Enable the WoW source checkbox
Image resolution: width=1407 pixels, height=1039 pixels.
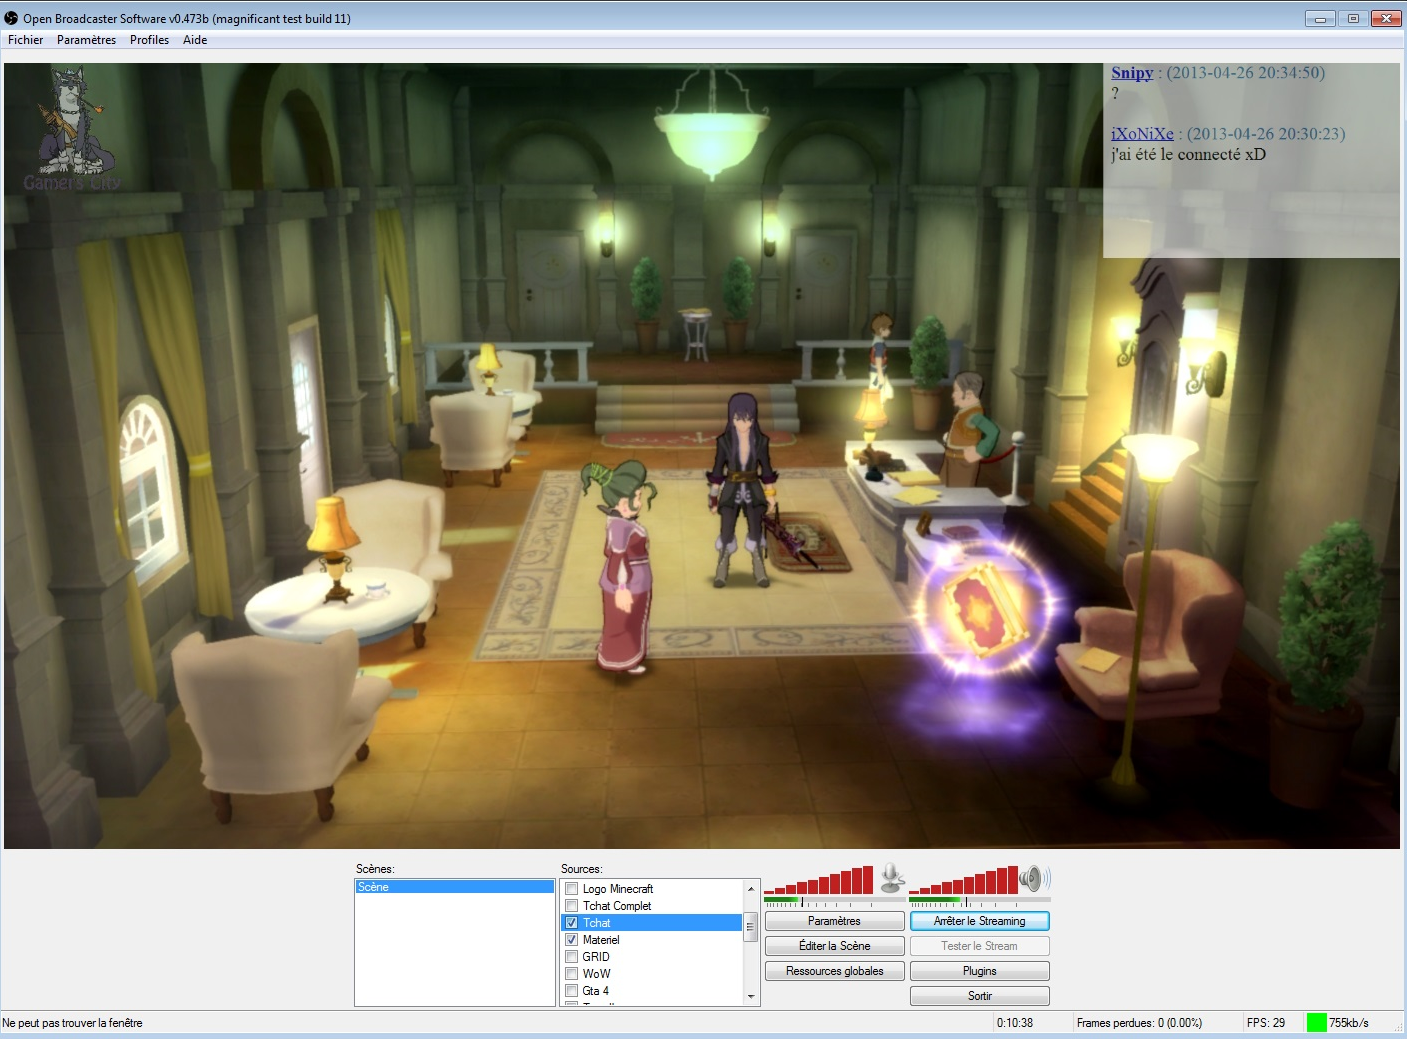572,974
